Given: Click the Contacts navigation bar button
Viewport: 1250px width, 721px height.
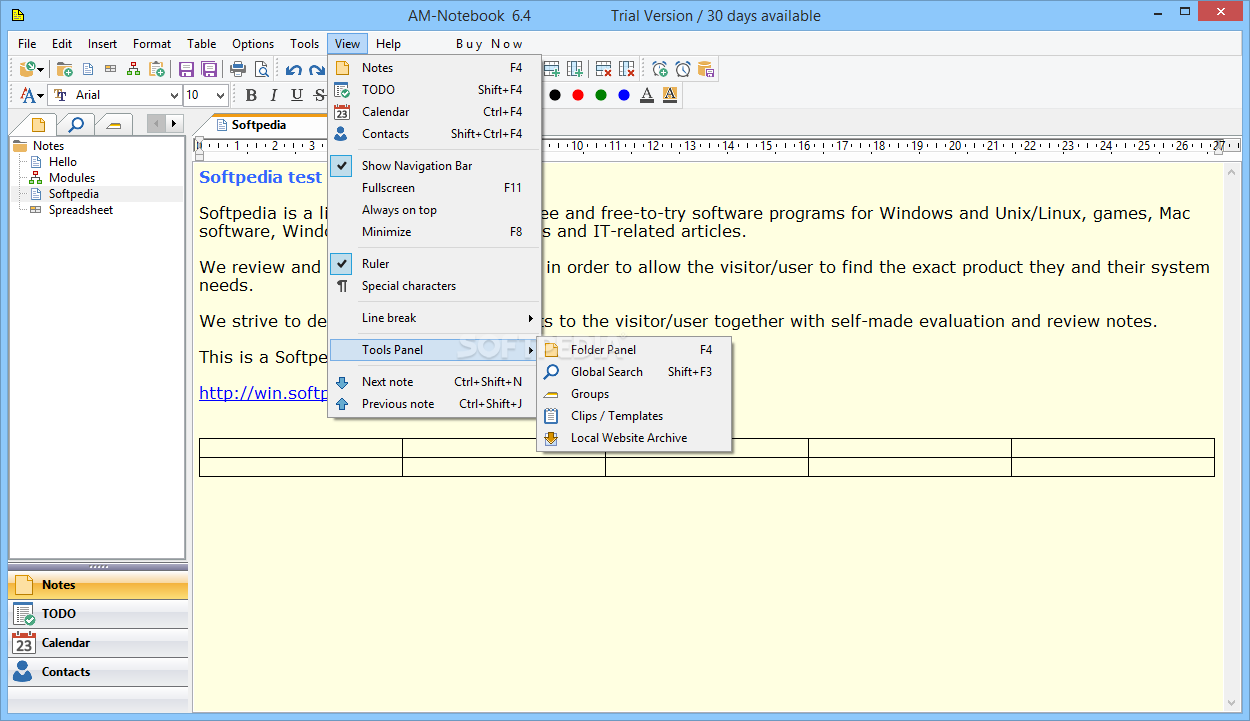Looking at the screenshot, I should [98, 672].
